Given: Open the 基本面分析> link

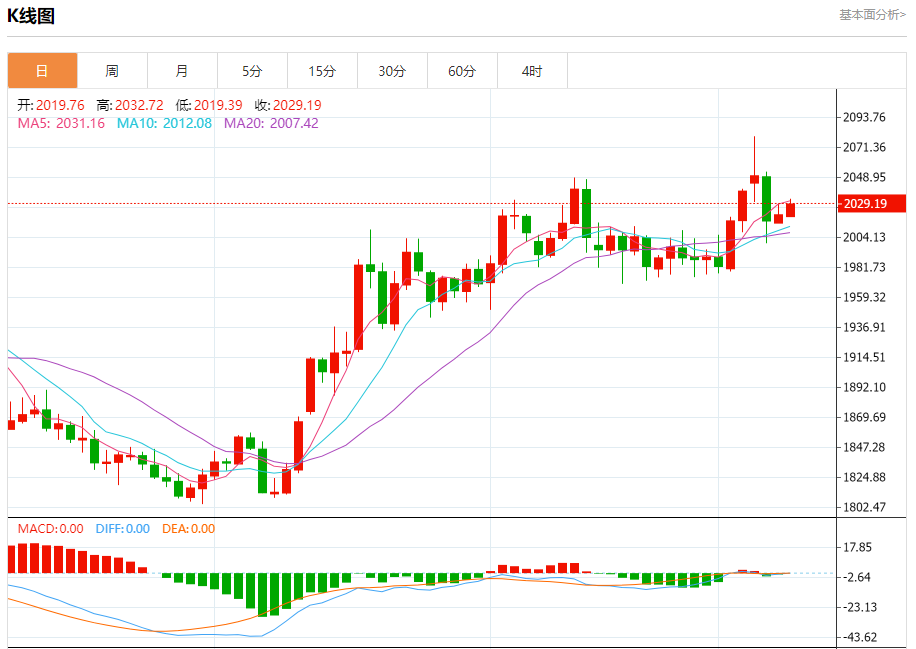Looking at the screenshot, I should point(872,15).
